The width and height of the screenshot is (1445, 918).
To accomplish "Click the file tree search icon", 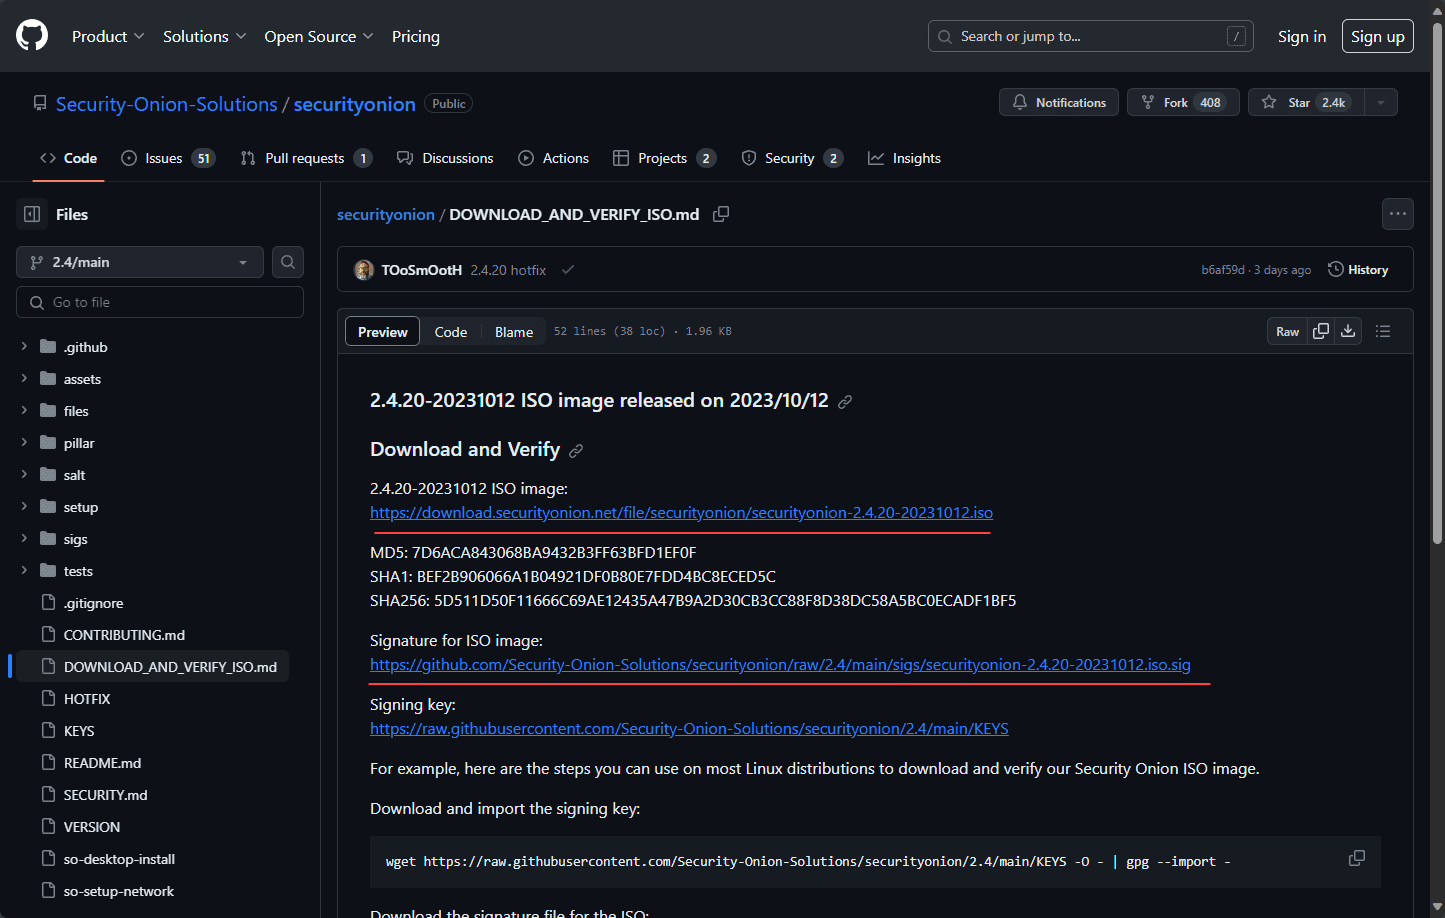I will [x=288, y=262].
